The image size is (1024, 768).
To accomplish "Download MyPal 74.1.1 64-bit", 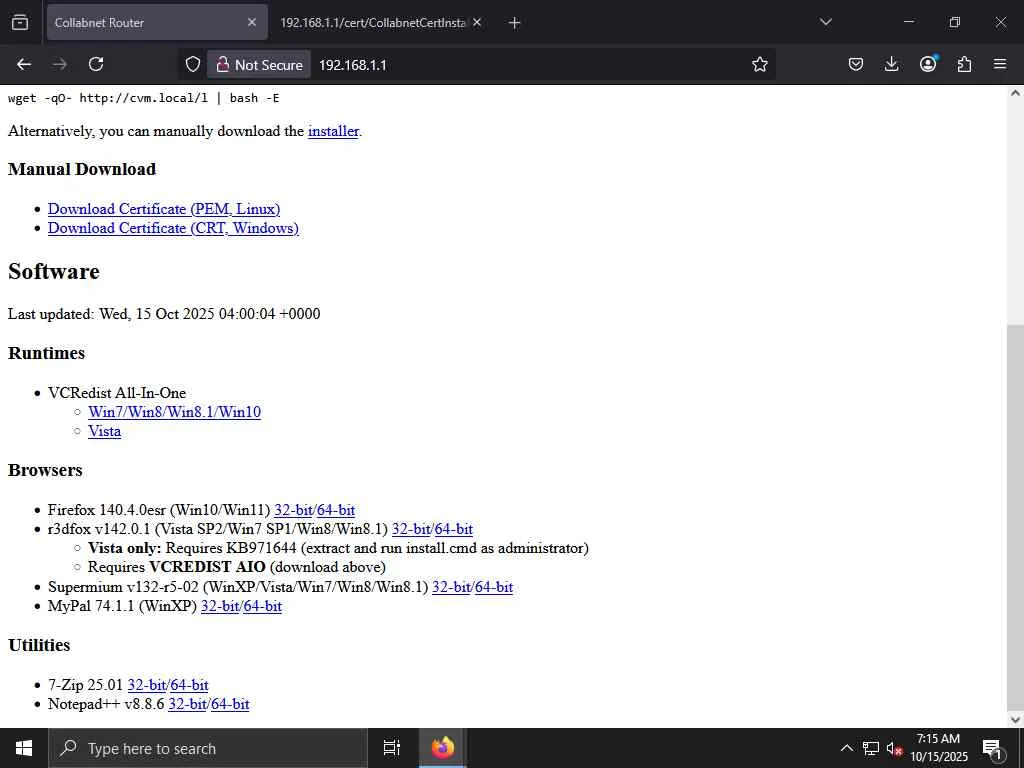I will click(263, 606).
